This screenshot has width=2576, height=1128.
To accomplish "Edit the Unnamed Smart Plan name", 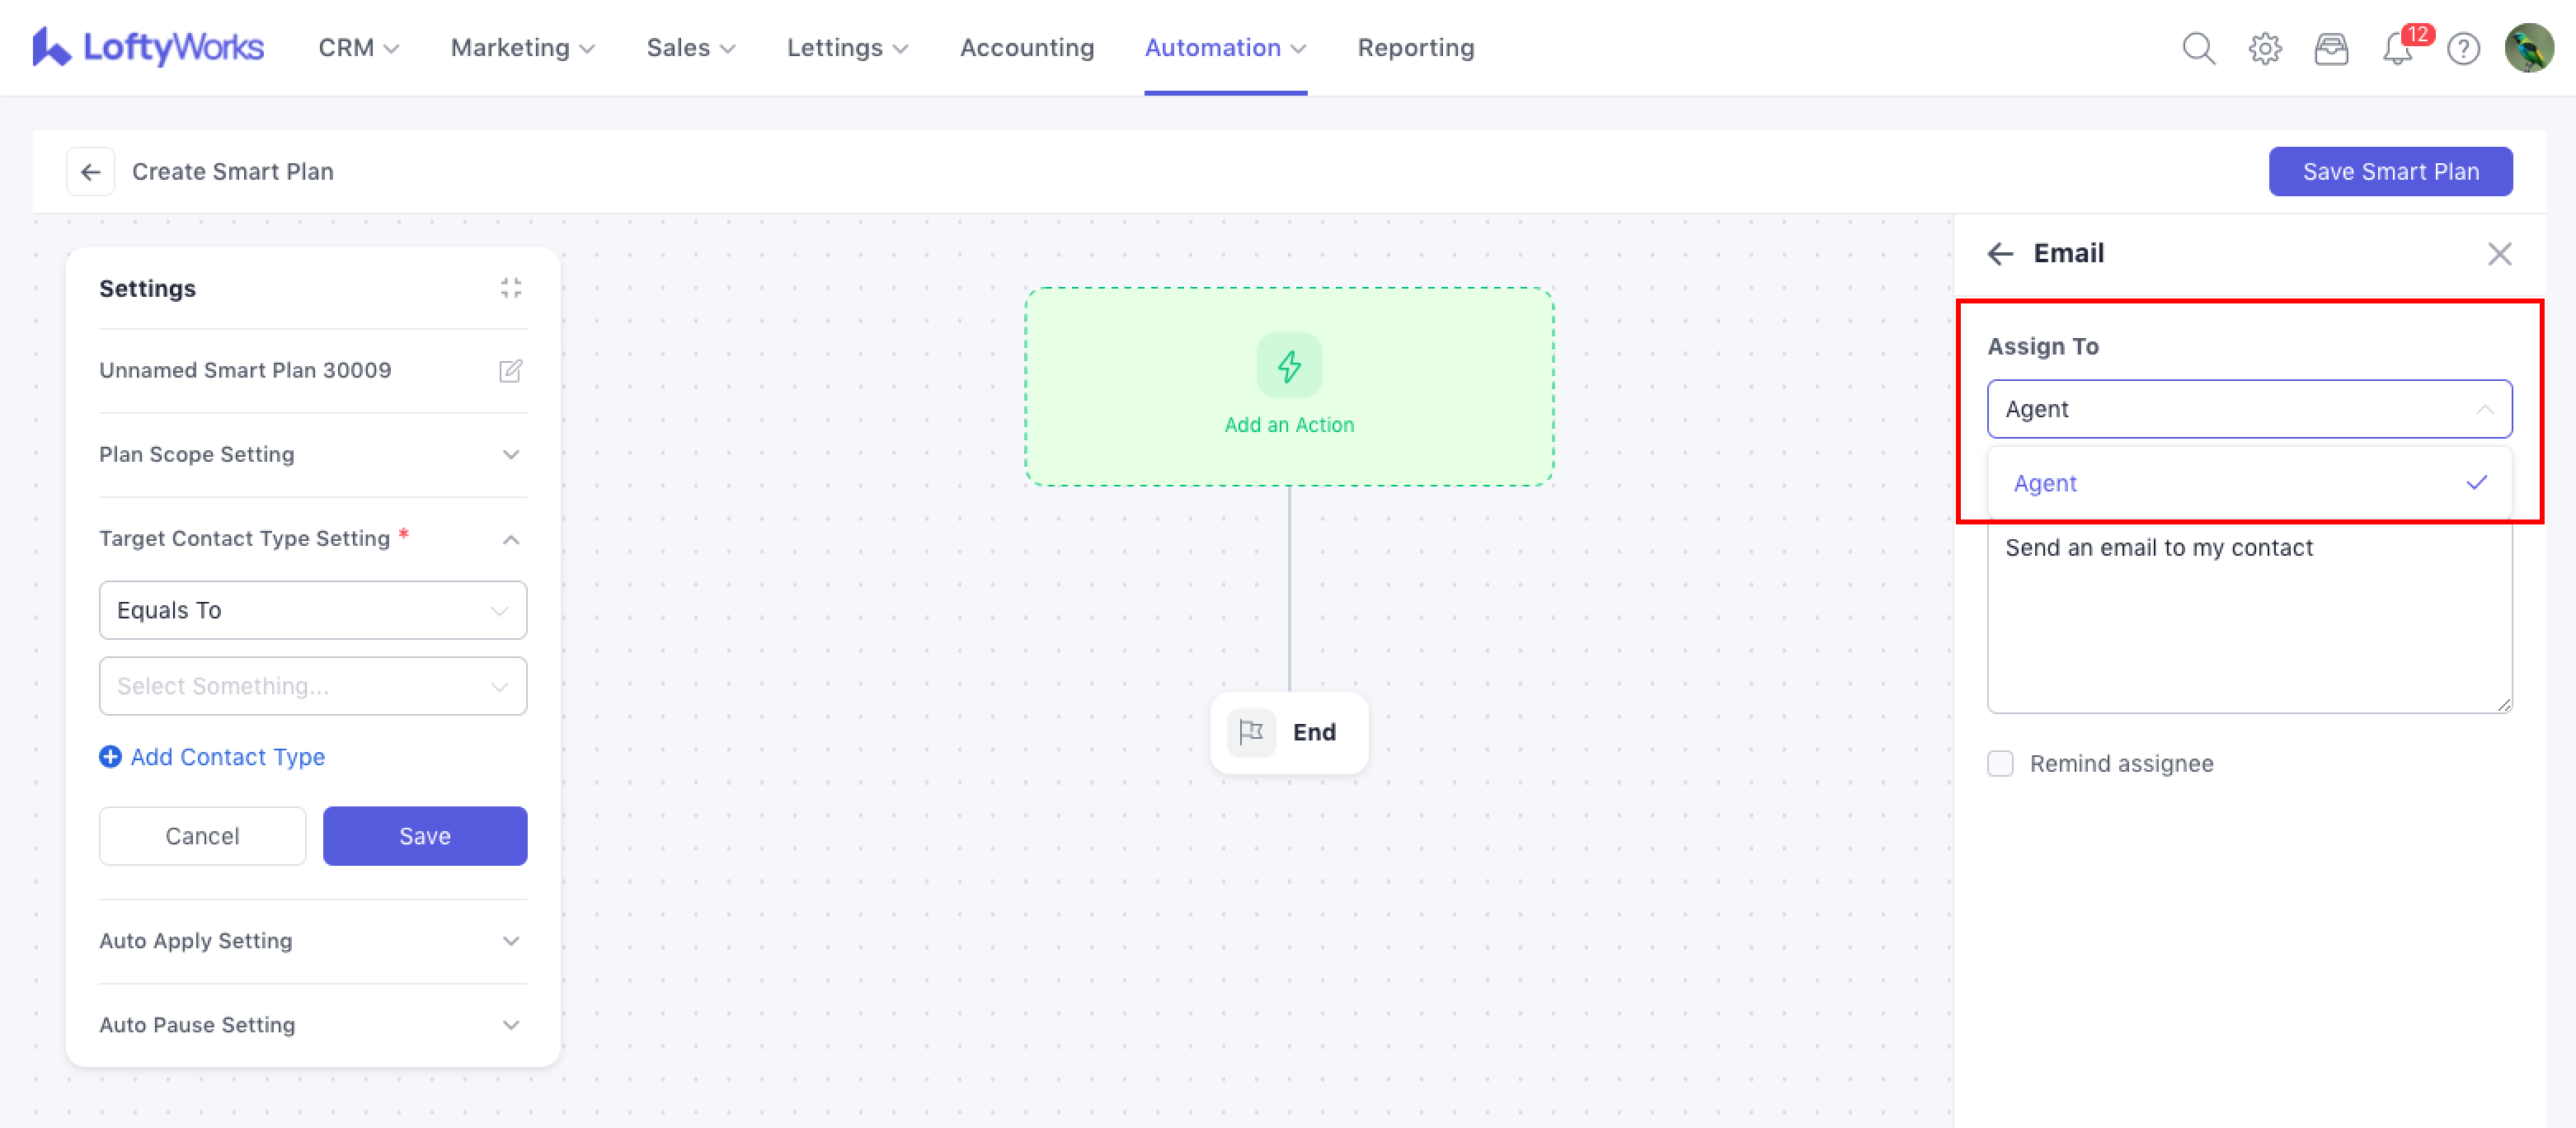I will (x=510, y=371).
